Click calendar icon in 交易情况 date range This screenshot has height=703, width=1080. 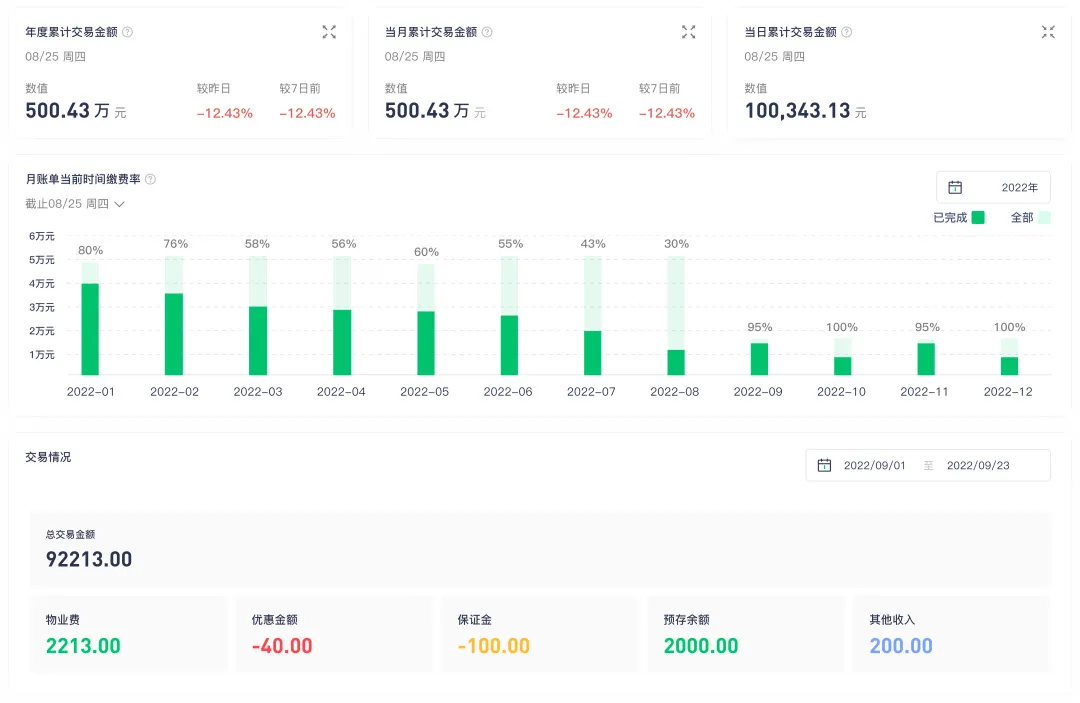click(x=824, y=465)
